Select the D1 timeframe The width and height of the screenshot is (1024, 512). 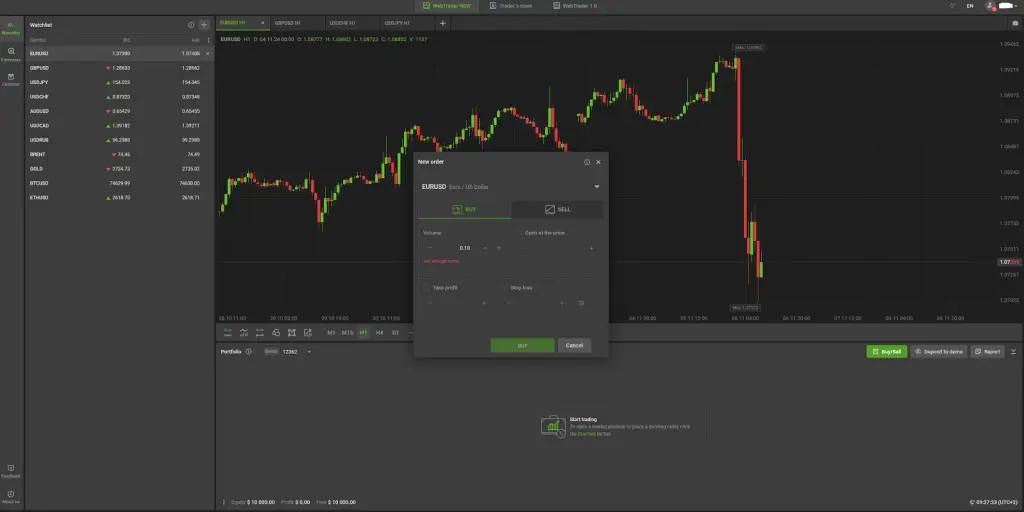coord(395,332)
